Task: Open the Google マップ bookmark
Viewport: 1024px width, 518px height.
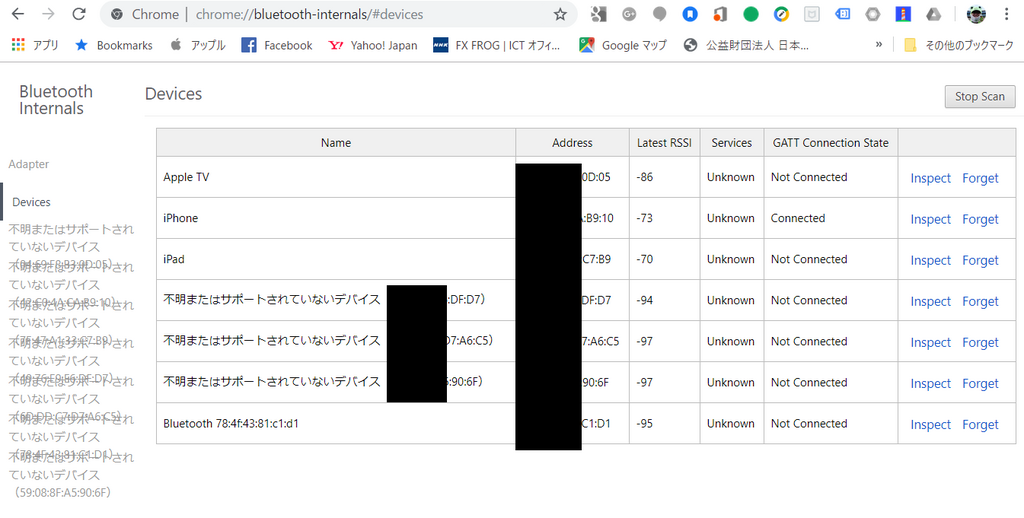Action: (622, 45)
